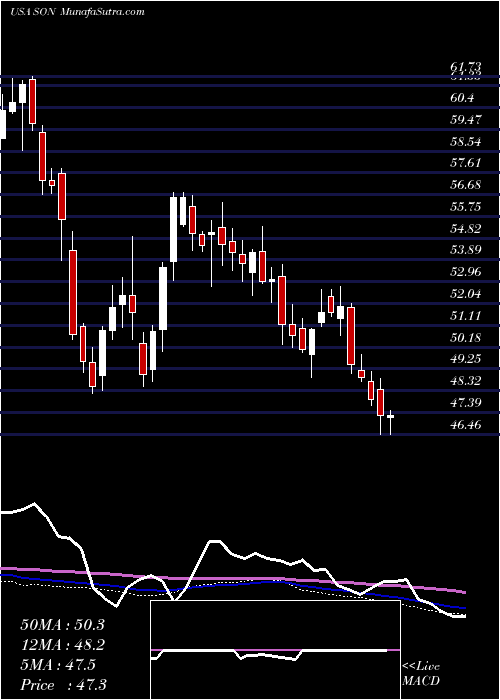Screen dimensions: 500x700
Task: Click the 50.18 price axis label
Action: 466,338
